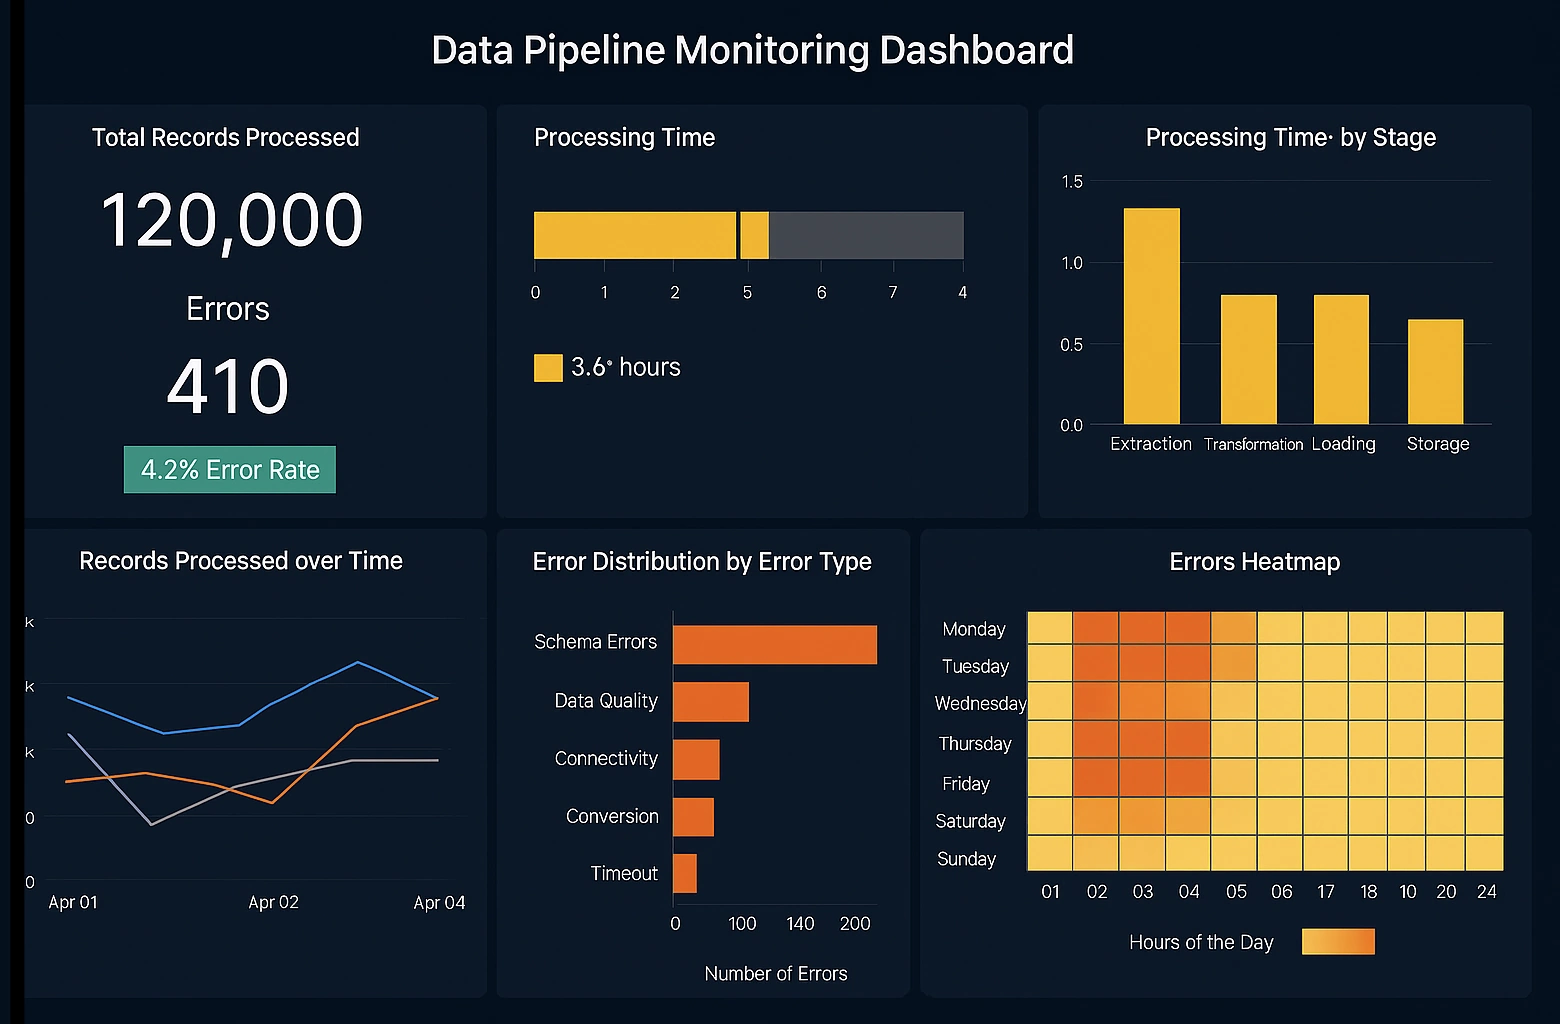Click the Errors value of 410
The height and width of the screenshot is (1024, 1560).
tap(228, 387)
